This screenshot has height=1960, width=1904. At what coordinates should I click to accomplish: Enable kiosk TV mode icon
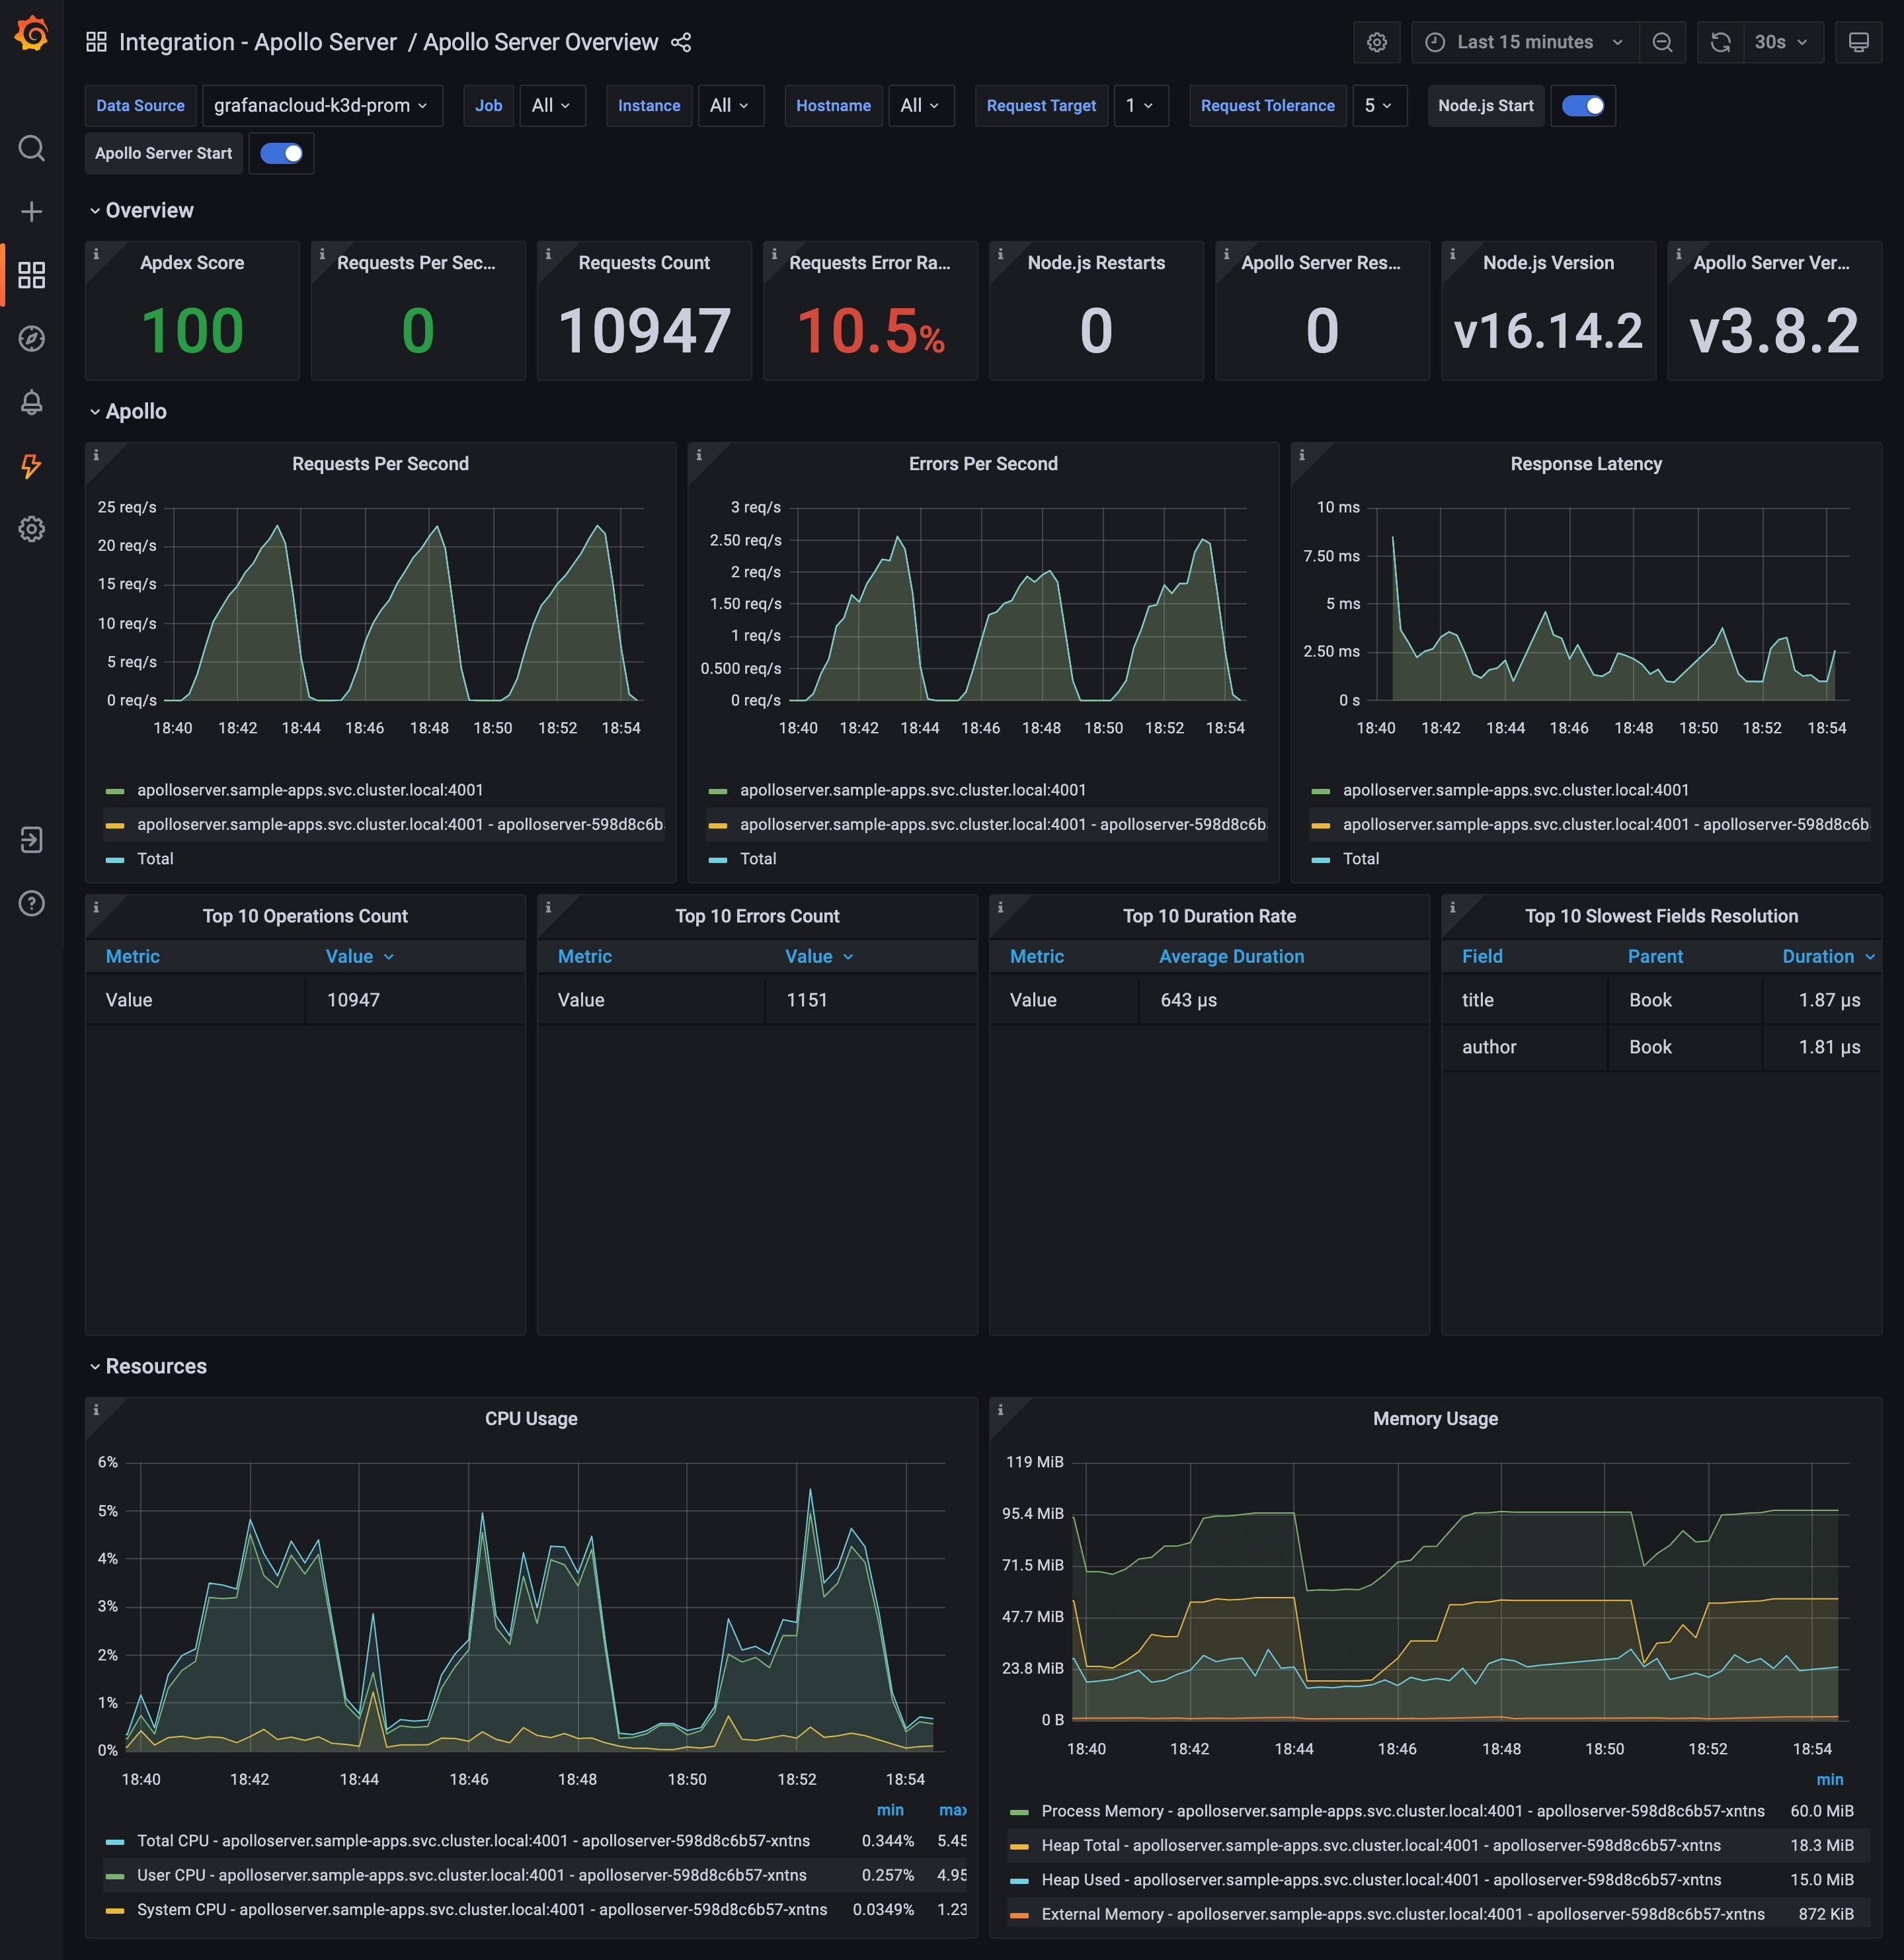1858,42
